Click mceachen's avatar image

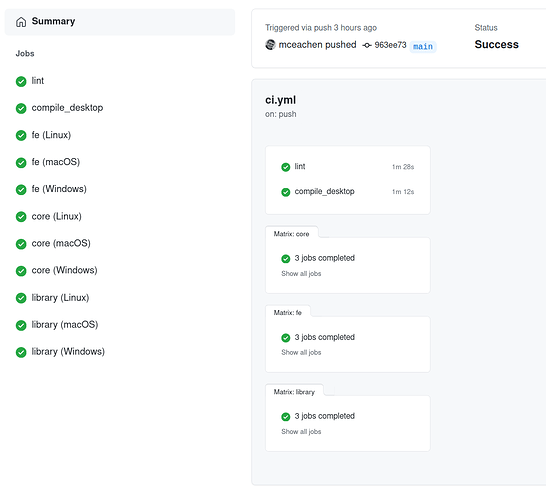(270, 45)
